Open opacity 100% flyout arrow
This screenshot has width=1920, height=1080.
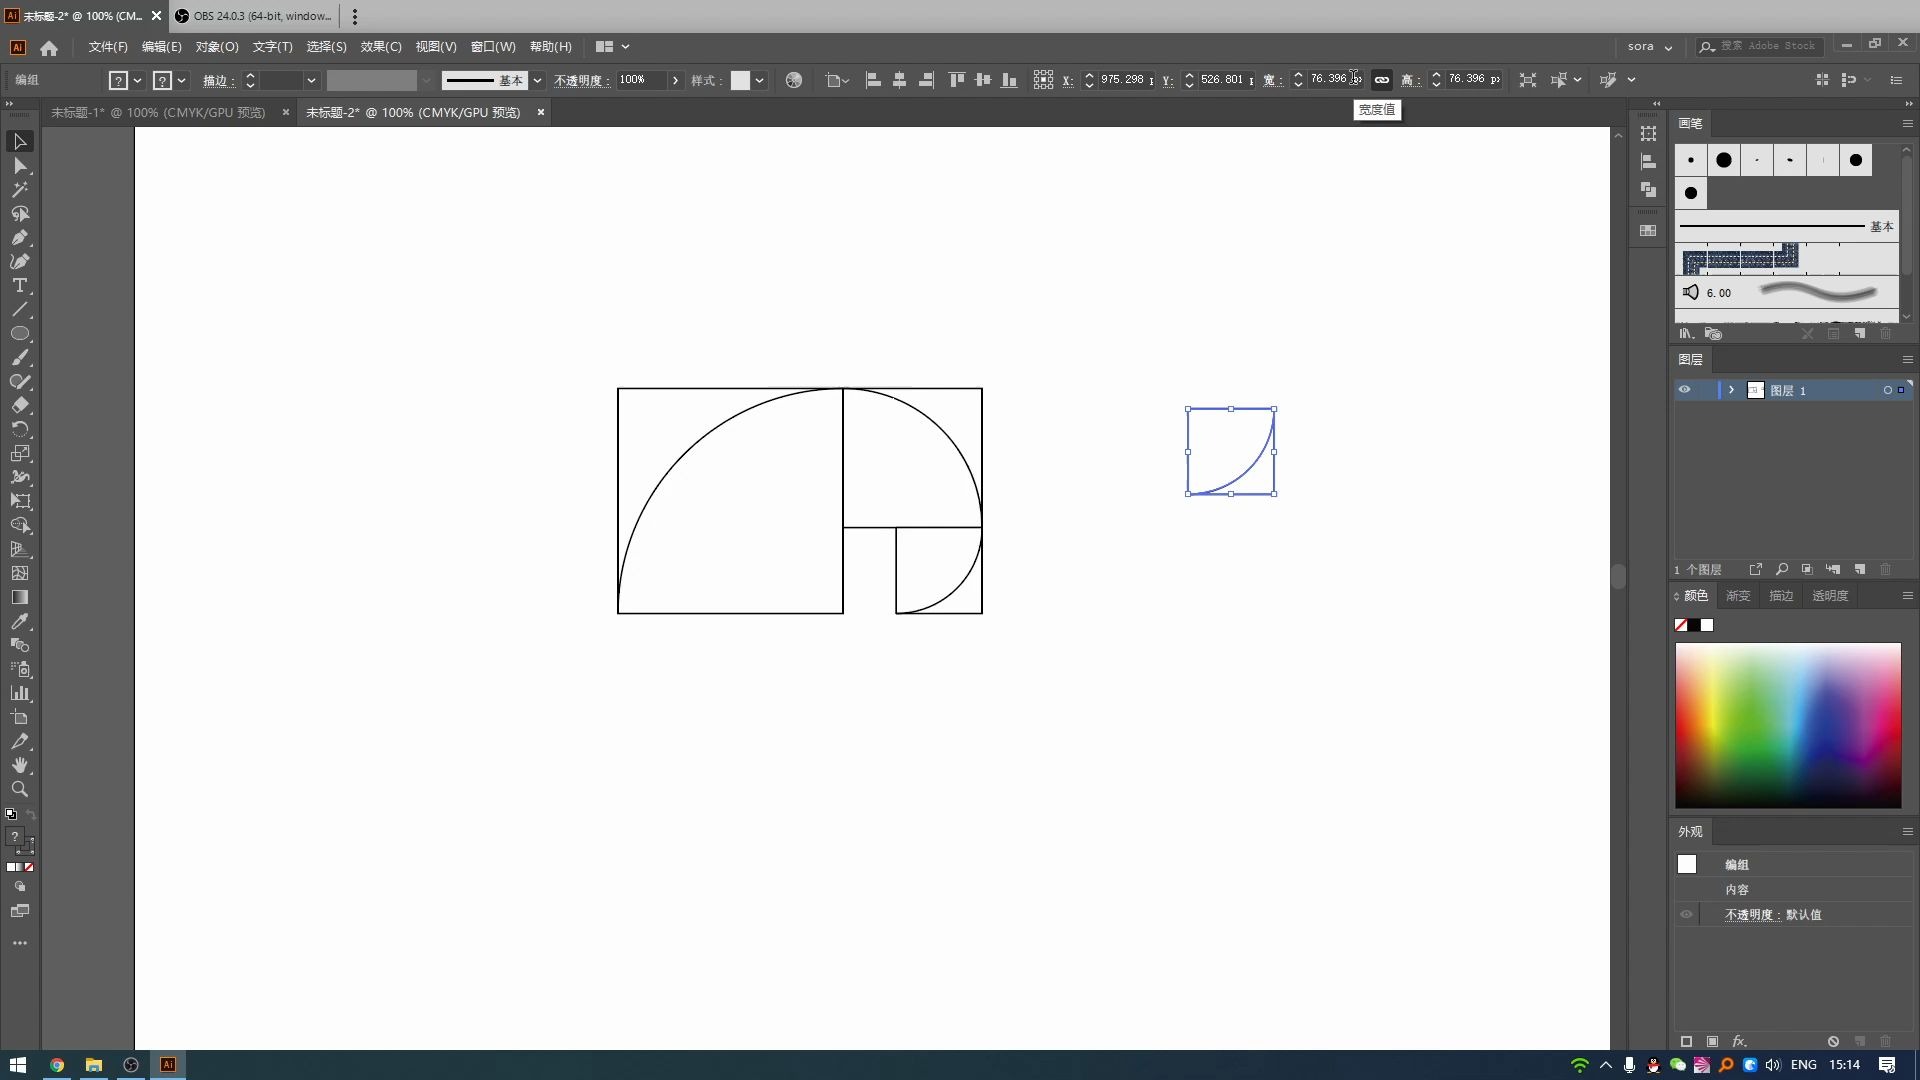pyautogui.click(x=675, y=80)
